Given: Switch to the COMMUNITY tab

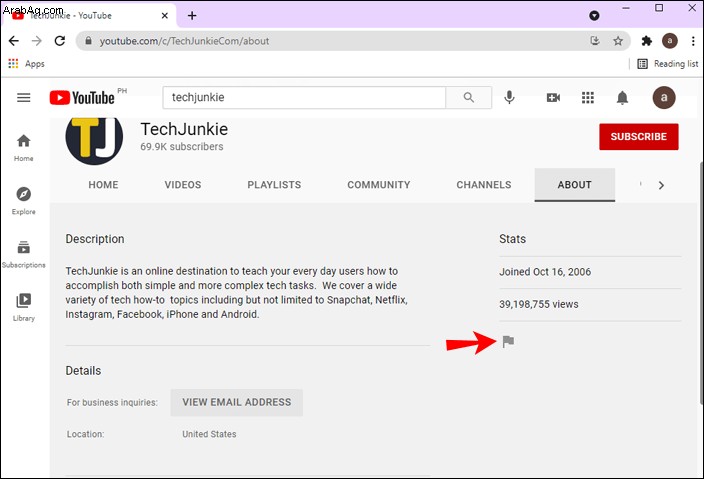Looking at the screenshot, I should click(x=378, y=185).
